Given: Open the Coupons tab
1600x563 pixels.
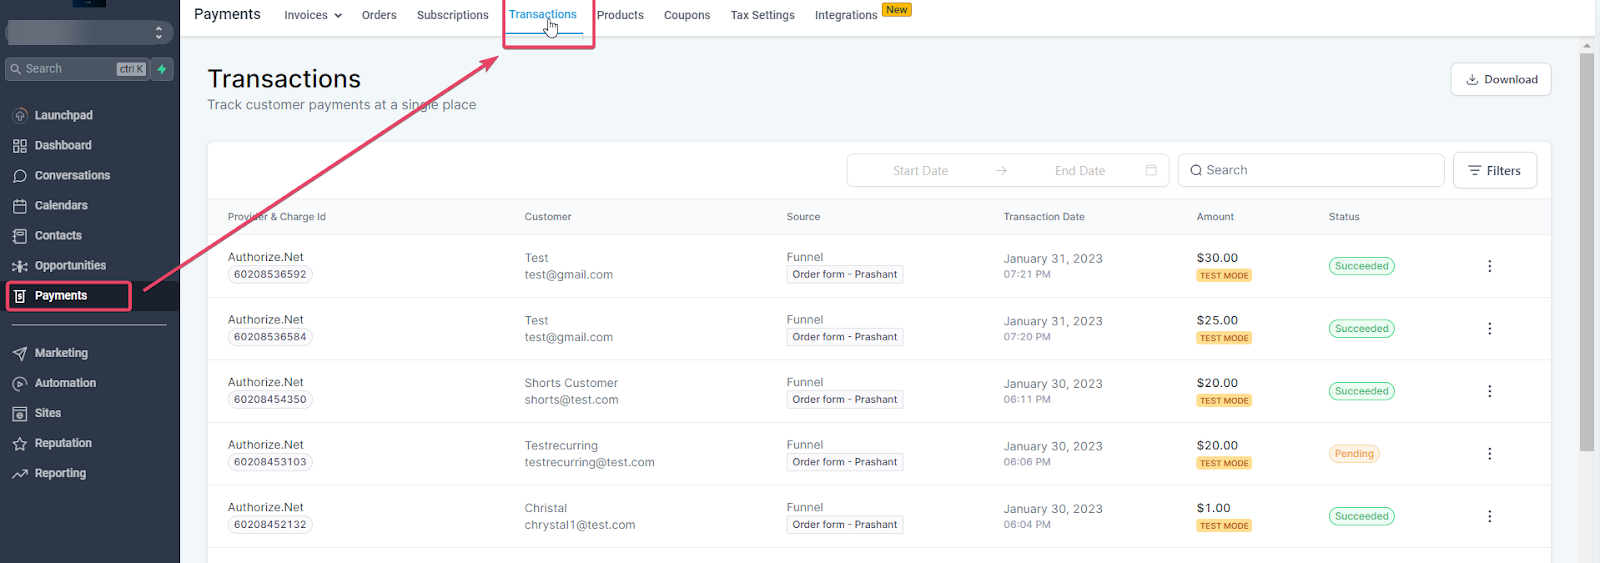Looking at the screenshot, I should pyautogui.click(x=687, y=15).
